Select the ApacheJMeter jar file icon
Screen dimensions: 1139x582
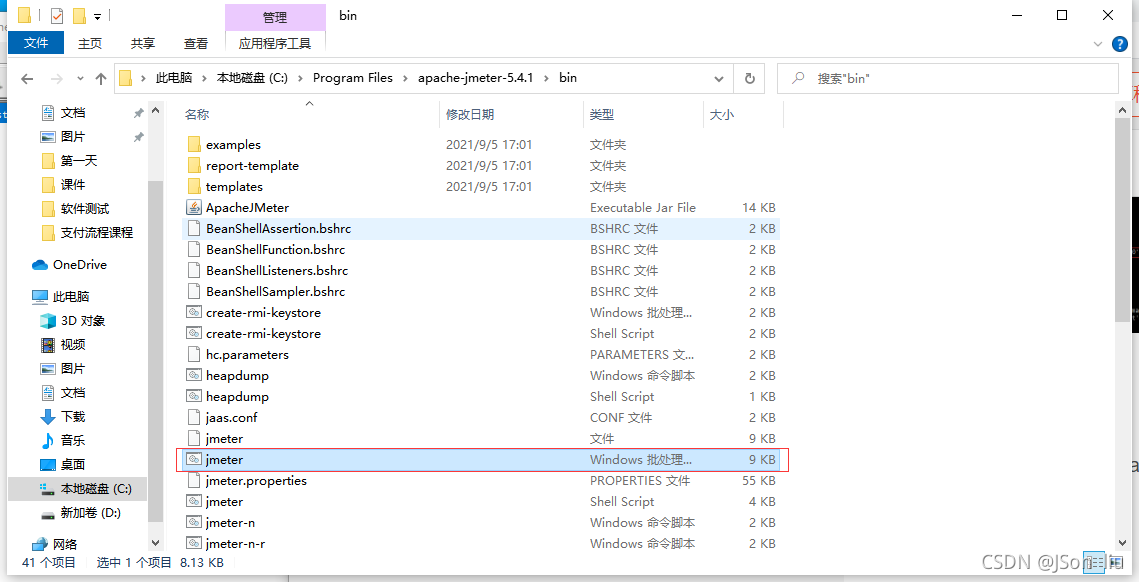194,208
